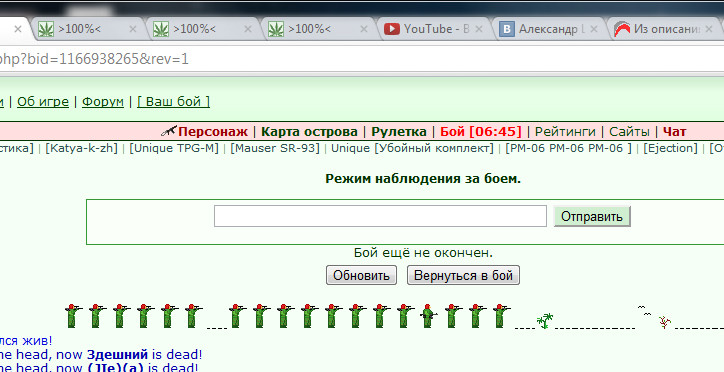Open the Чат menu item
Viewport: 724px width, 372px height.
(x=675, y=132)
